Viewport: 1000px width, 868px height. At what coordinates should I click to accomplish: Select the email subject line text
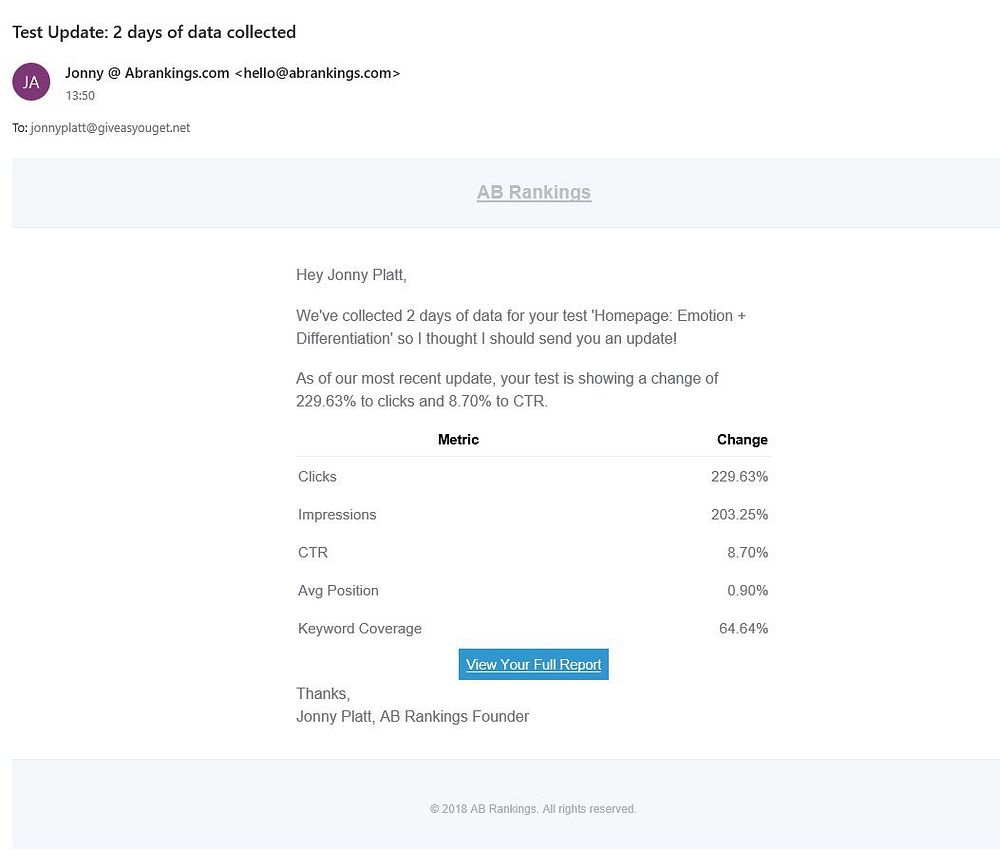tap(154, 32)
